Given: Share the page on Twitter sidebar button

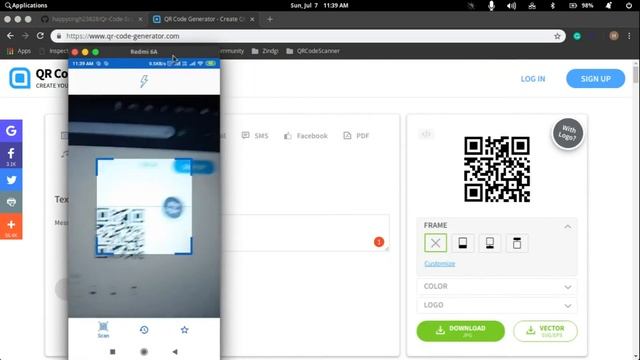Looking at the screenshot, I should (11, 180).
